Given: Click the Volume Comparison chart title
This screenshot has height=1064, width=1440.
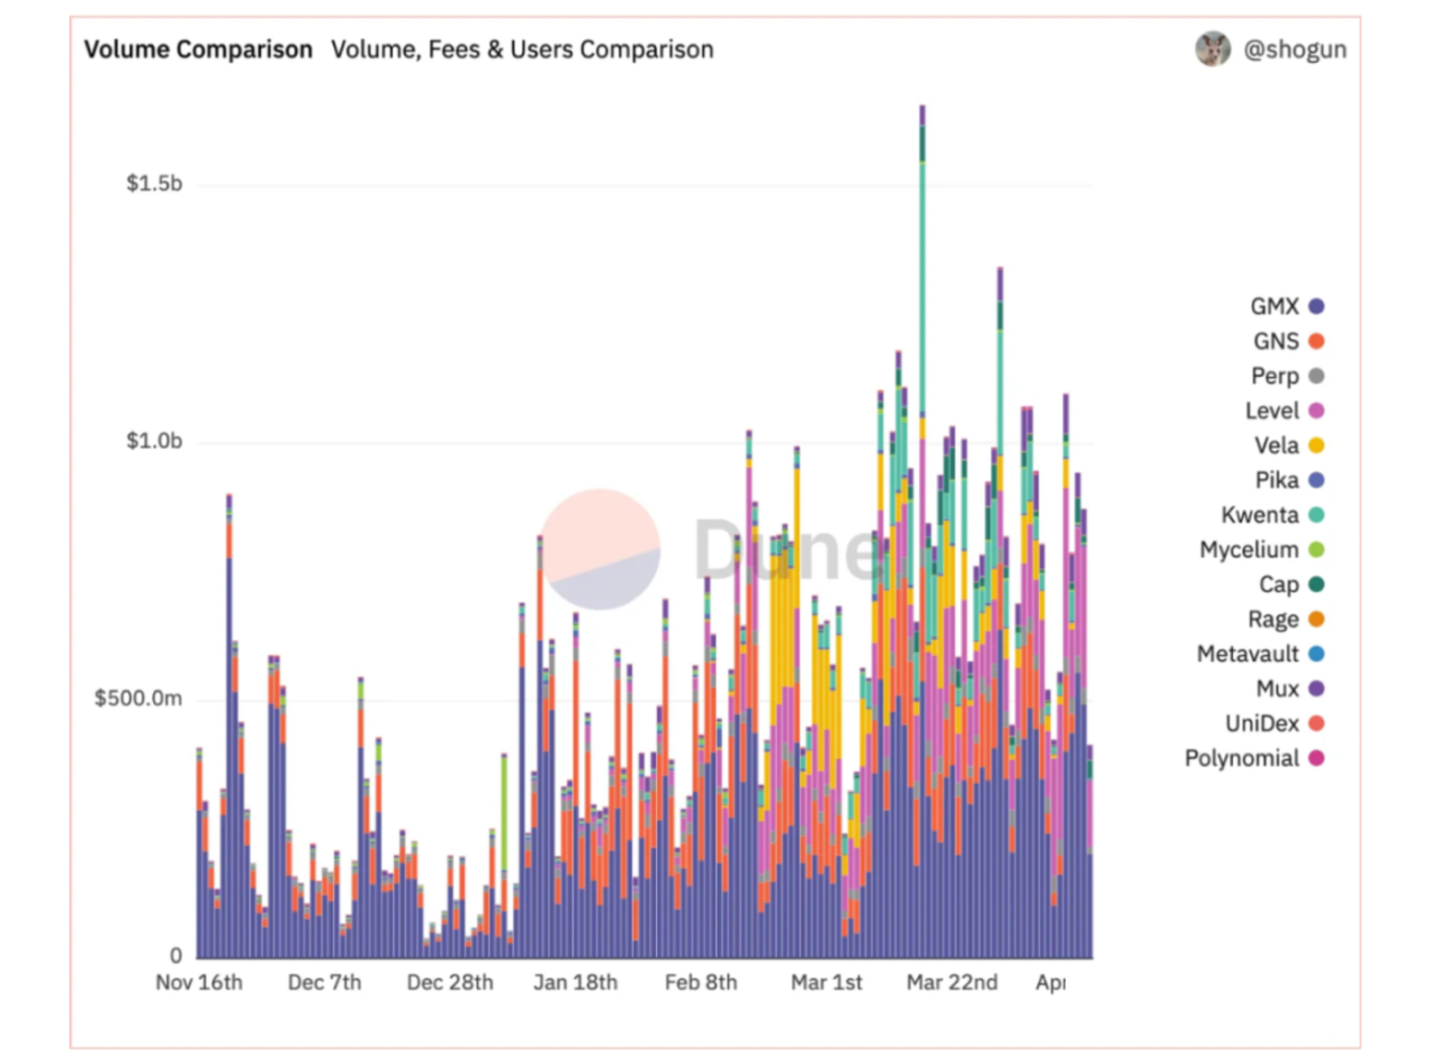Looking at the screenshot, I should 198,50.
